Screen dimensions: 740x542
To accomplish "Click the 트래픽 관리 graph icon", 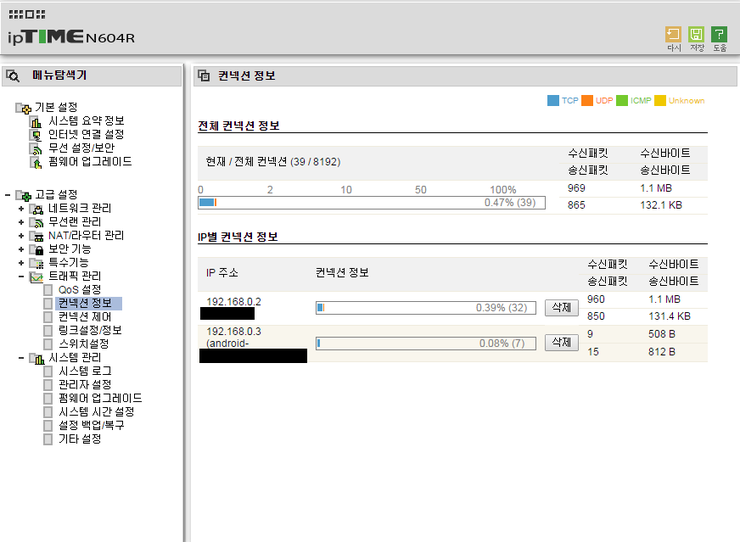I will point(36,277).
